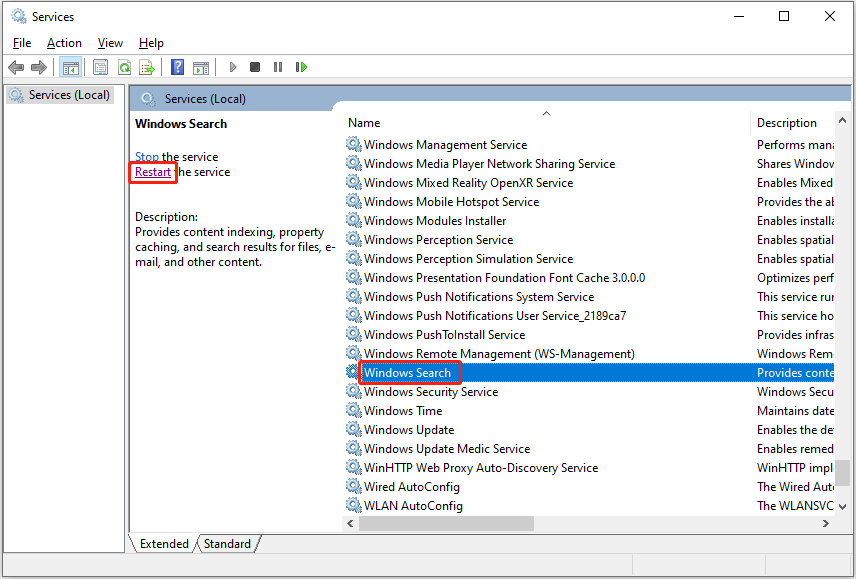Image resolution: width=856 pixels, height=579 pixels.
Task: Toggle Show/Hide Console Tree toolbar icon
Action: (x=71, y=68)
